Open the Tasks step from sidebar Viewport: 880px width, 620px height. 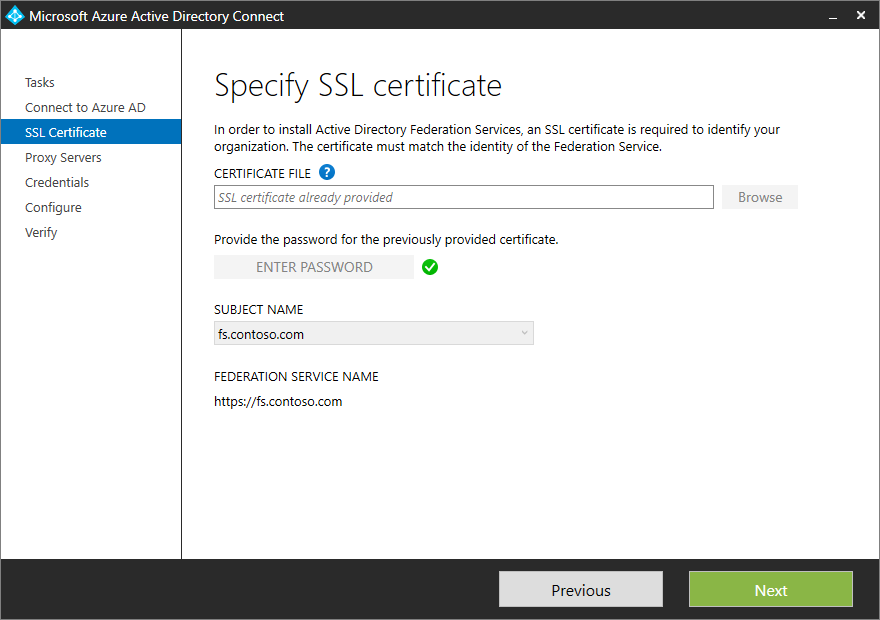point(40,82)
